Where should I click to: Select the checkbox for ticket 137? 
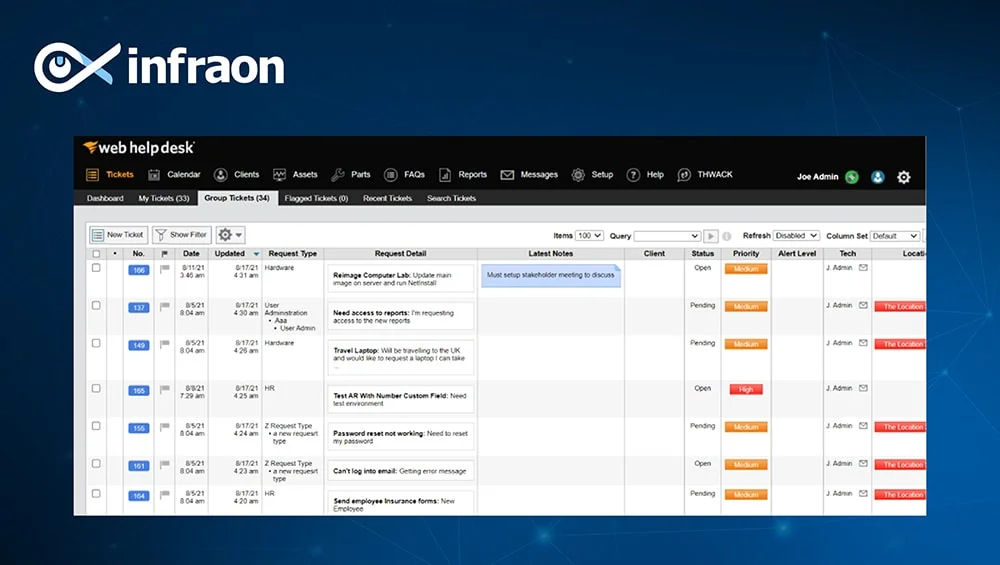click(96, 305)
